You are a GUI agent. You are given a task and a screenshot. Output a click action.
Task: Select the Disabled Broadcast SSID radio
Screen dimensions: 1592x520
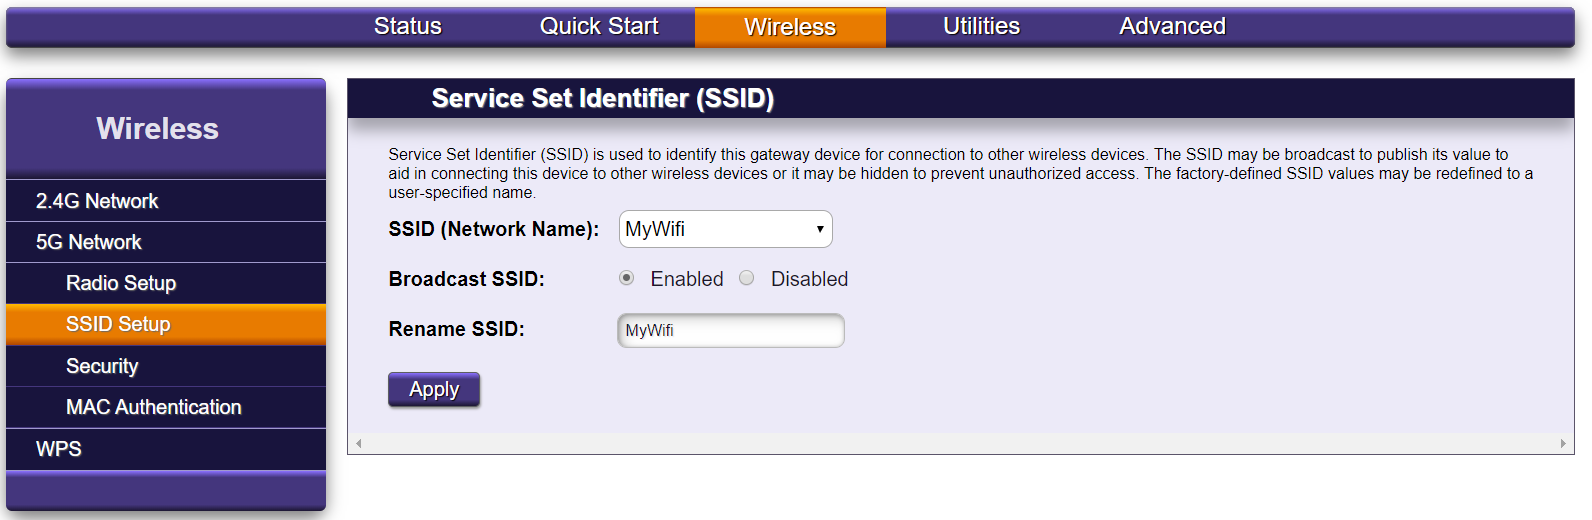[747, 278]
